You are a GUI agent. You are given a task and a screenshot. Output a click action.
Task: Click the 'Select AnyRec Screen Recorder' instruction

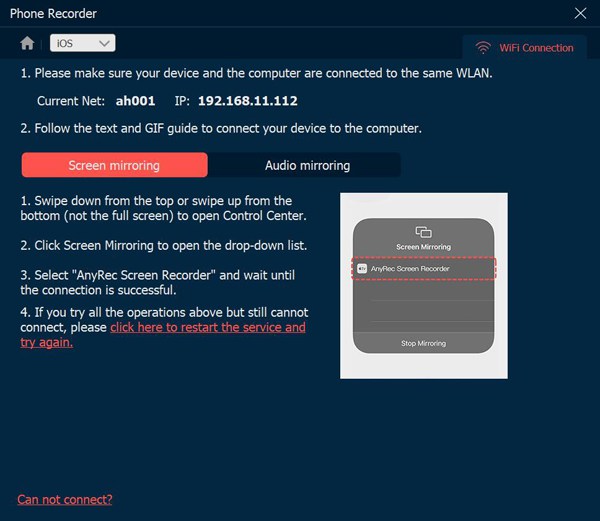pyautogui.click(x=158, y=282)
